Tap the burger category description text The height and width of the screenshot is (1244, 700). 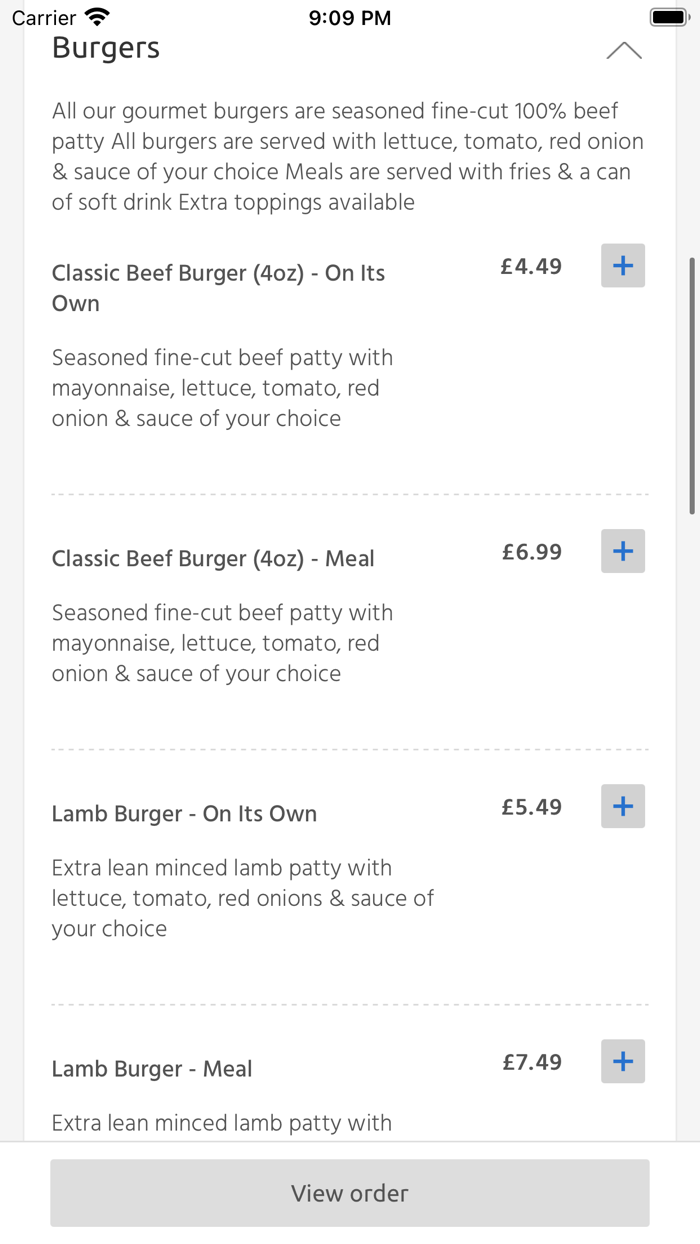(x=348, y=157)
